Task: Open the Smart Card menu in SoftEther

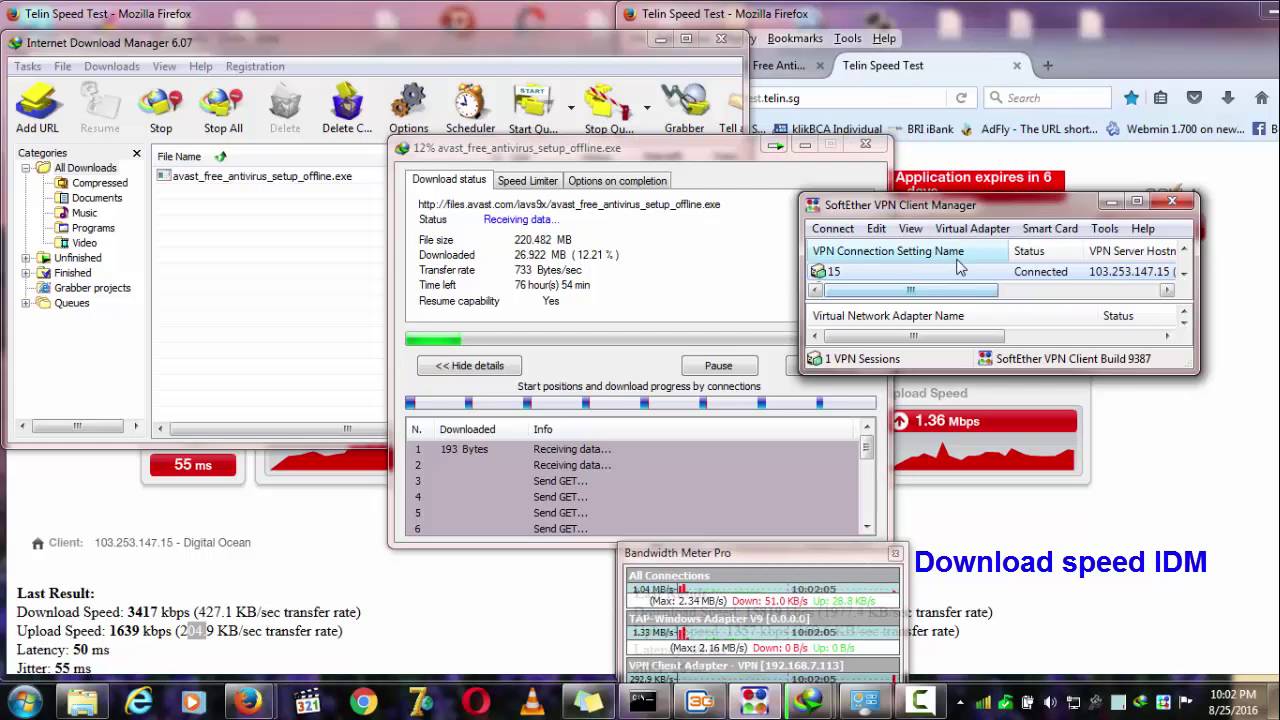Action: click(1050, 229)
